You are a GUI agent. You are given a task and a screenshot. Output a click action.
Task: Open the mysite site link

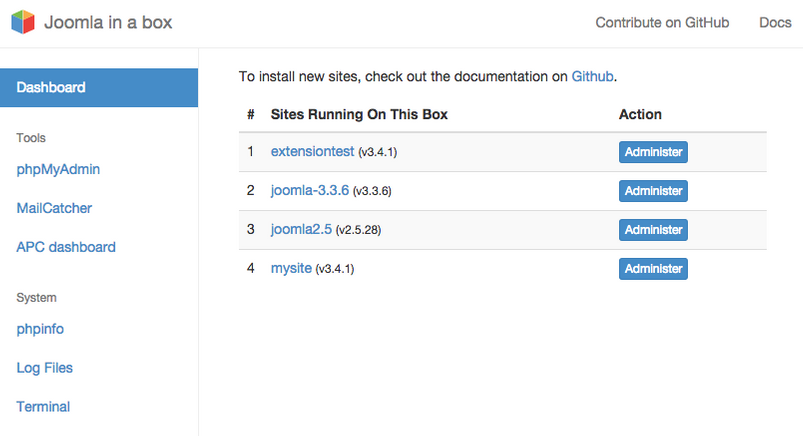[x=291, y=268]
